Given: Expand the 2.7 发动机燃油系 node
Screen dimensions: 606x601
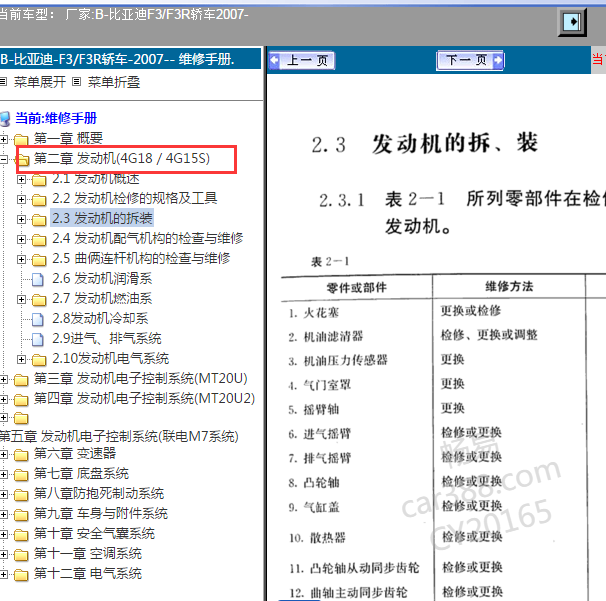Looking at the screenshot, I should coord(22,300).
